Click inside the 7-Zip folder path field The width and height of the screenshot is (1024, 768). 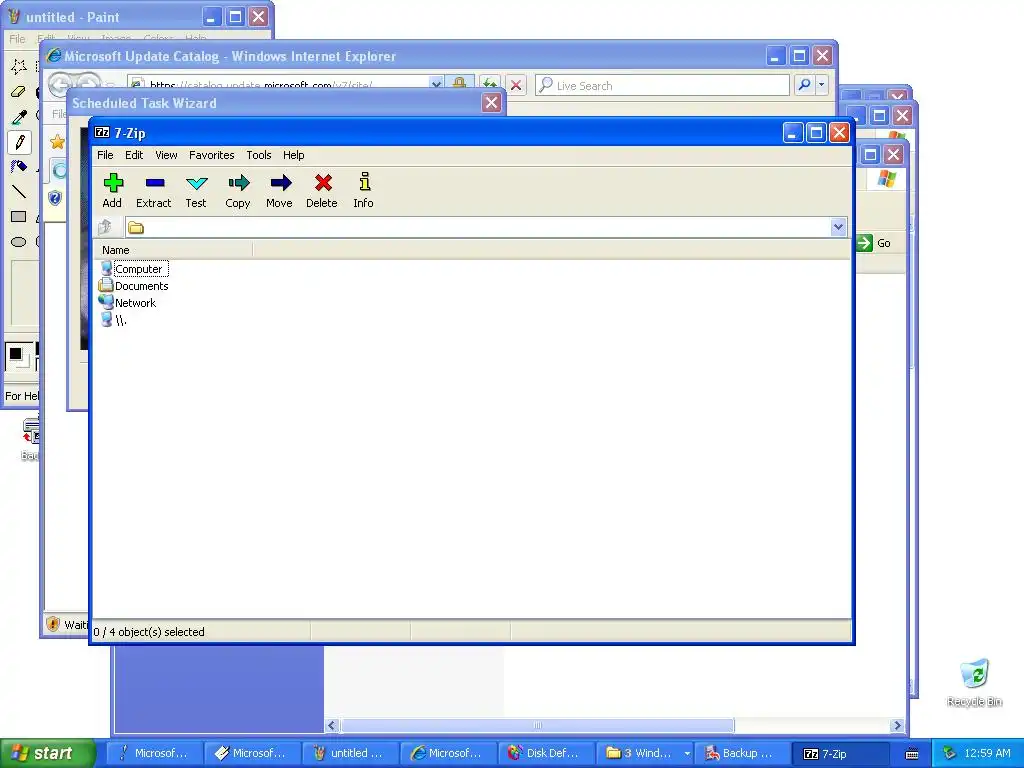(487, 227)
